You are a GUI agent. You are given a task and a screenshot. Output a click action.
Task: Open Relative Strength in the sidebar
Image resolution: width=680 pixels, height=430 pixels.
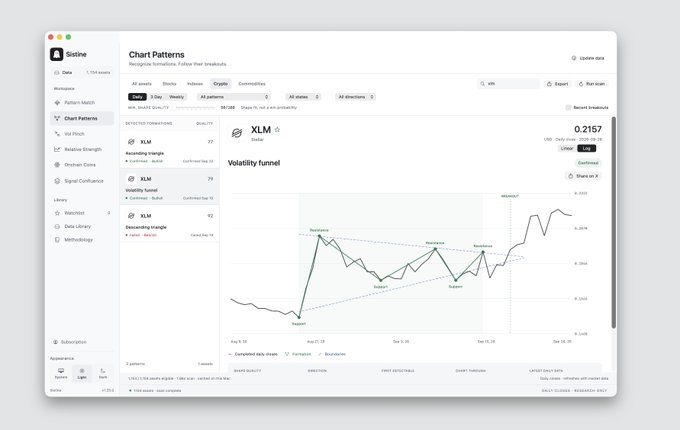click(82, 150)
